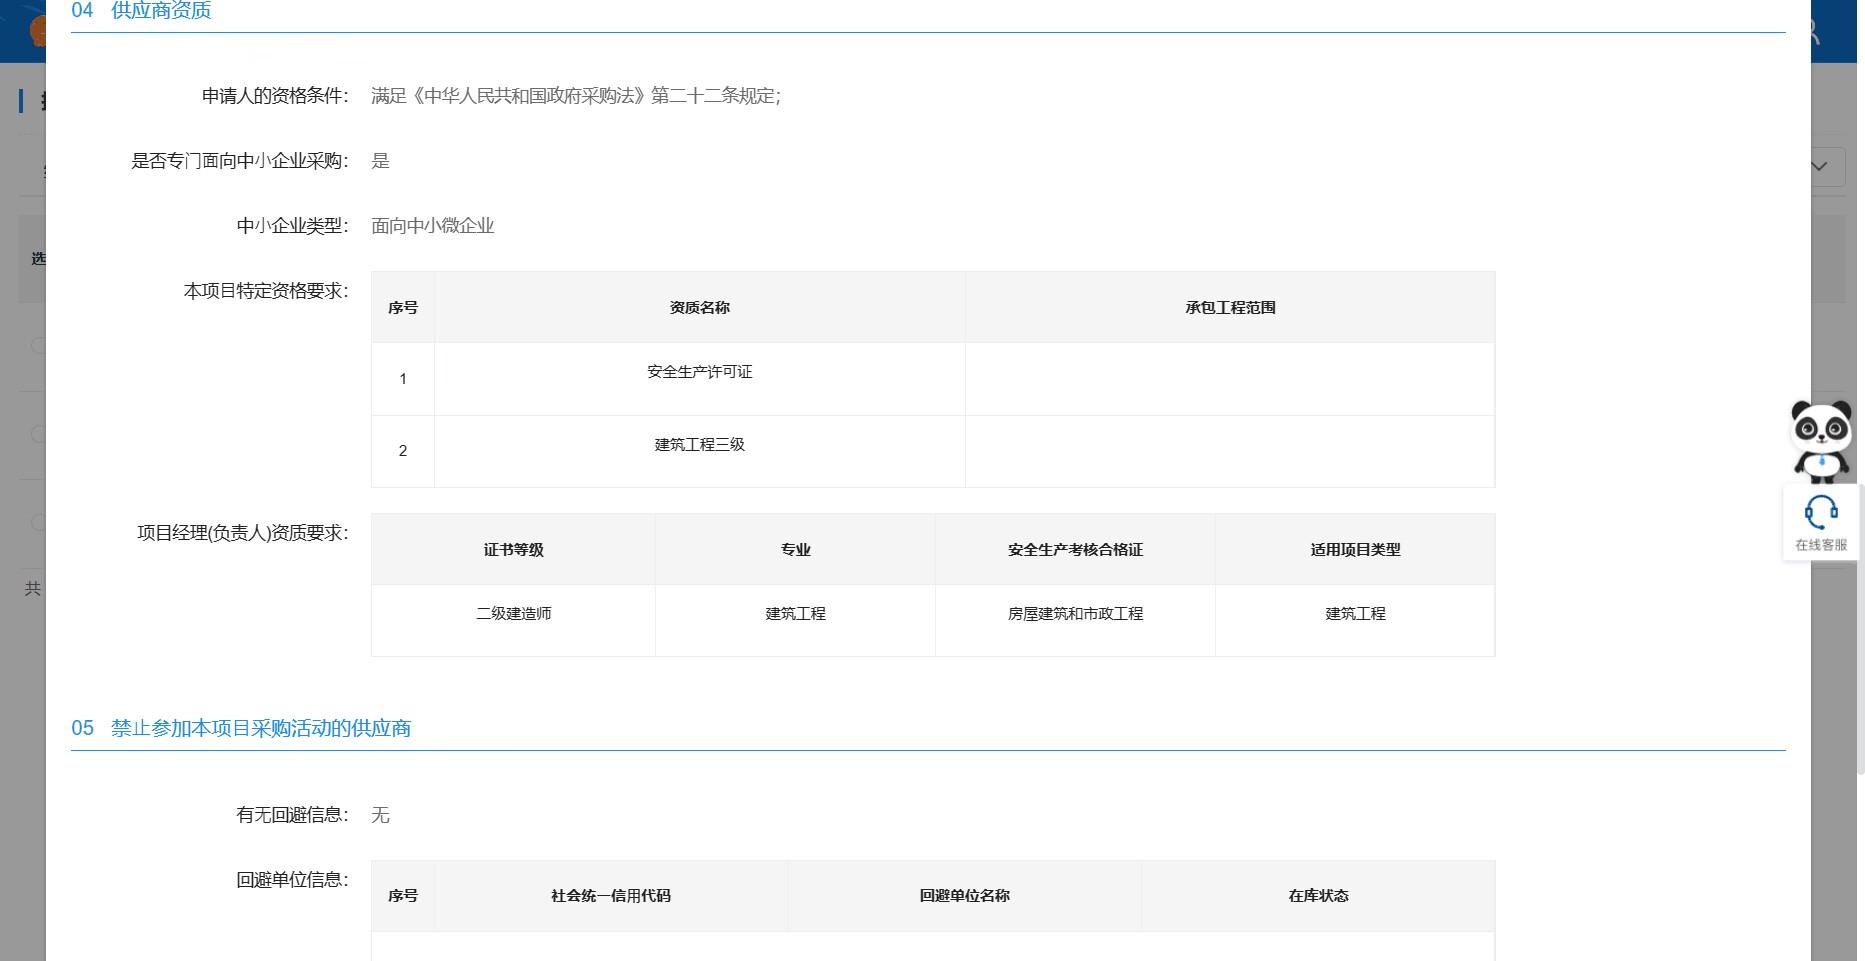Click the '社会统一信用代码' column header

tap(610, 896)
